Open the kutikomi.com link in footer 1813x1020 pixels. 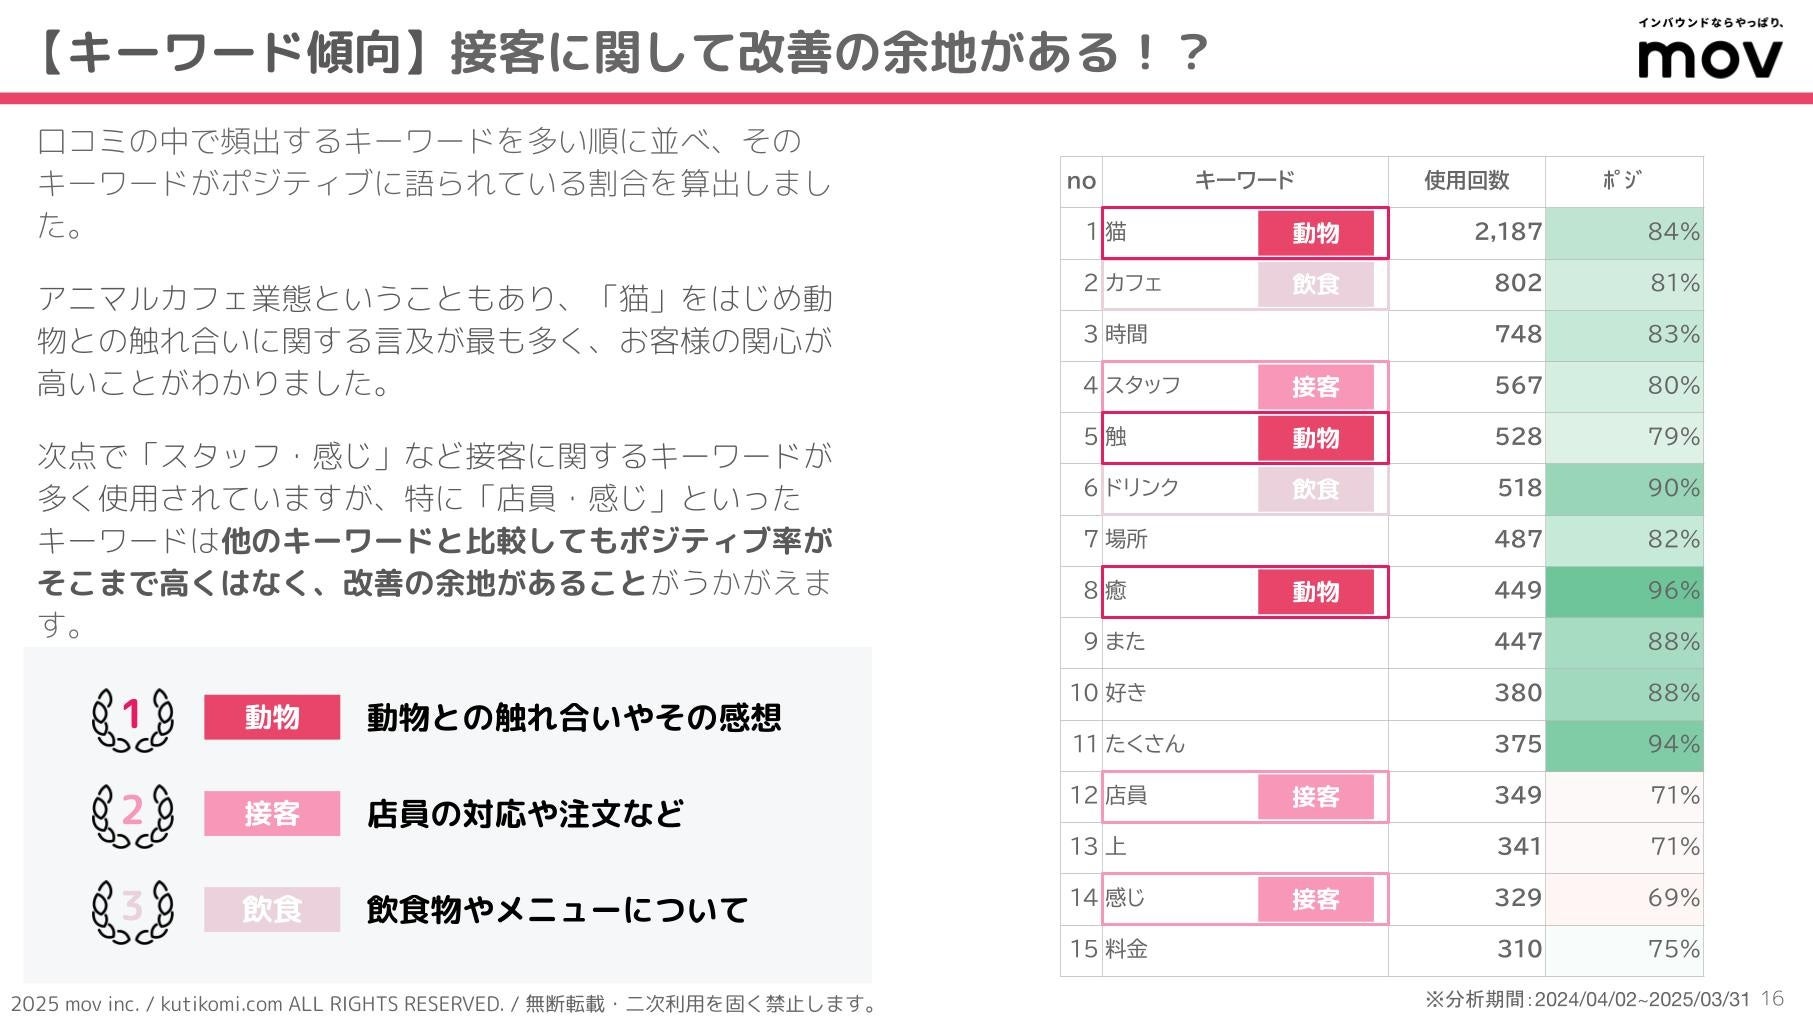coord(221,1003)
